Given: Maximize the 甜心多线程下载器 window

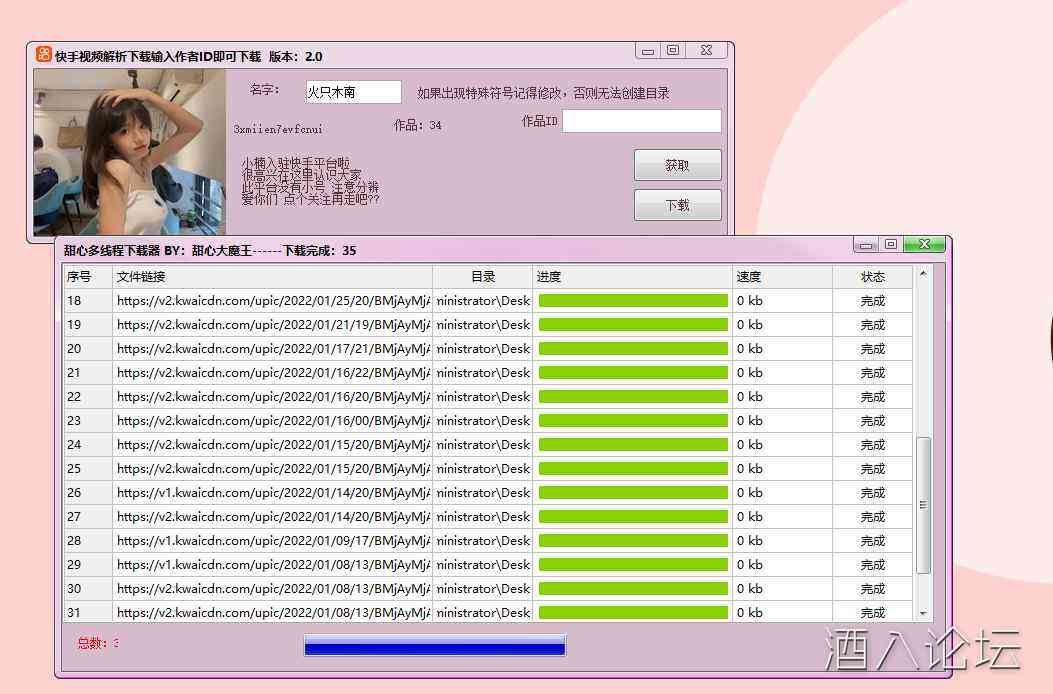Looking at the screenshot, I should [x=891, y=245].
